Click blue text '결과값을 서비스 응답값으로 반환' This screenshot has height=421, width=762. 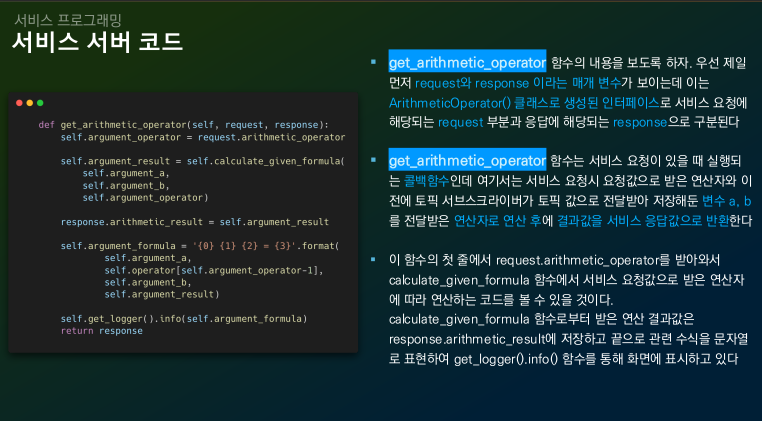point(643,221)
